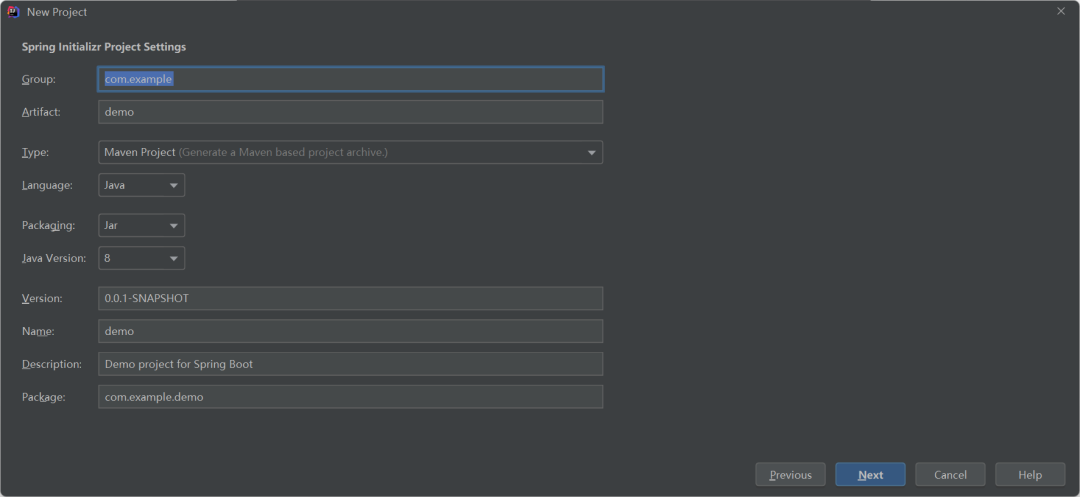This screenshot has height=497, width=1080.
Task: Click the Java Version label
Action: point(54,258)
